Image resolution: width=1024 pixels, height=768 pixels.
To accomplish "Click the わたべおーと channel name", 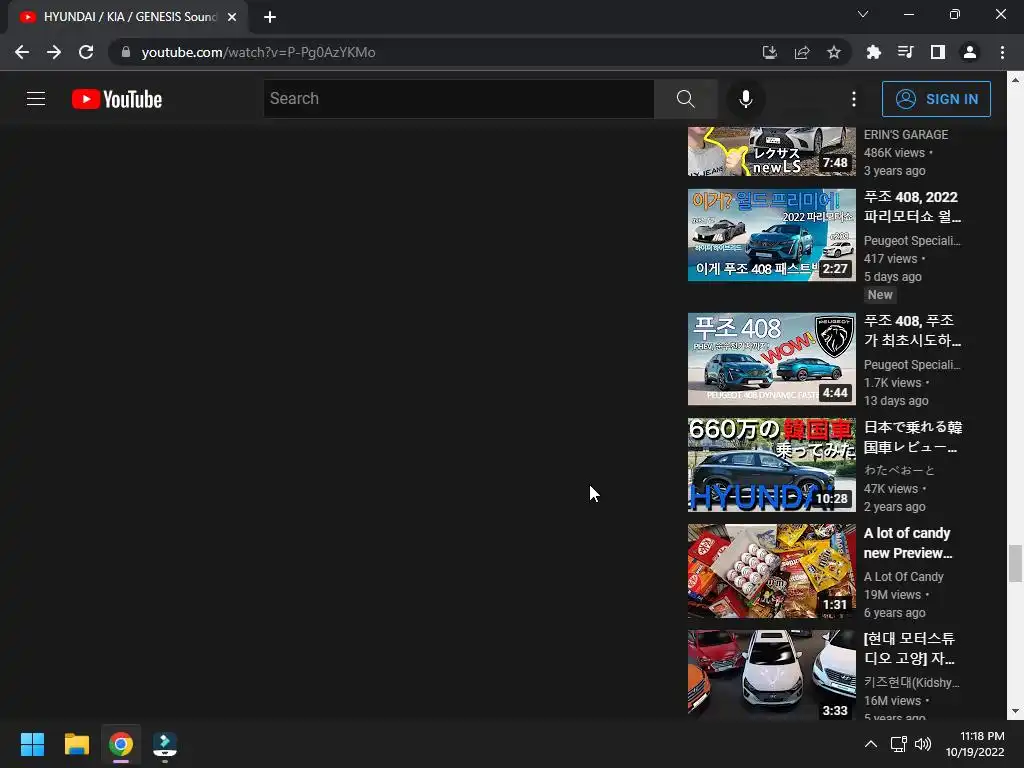I will click(x=899, y=470).
